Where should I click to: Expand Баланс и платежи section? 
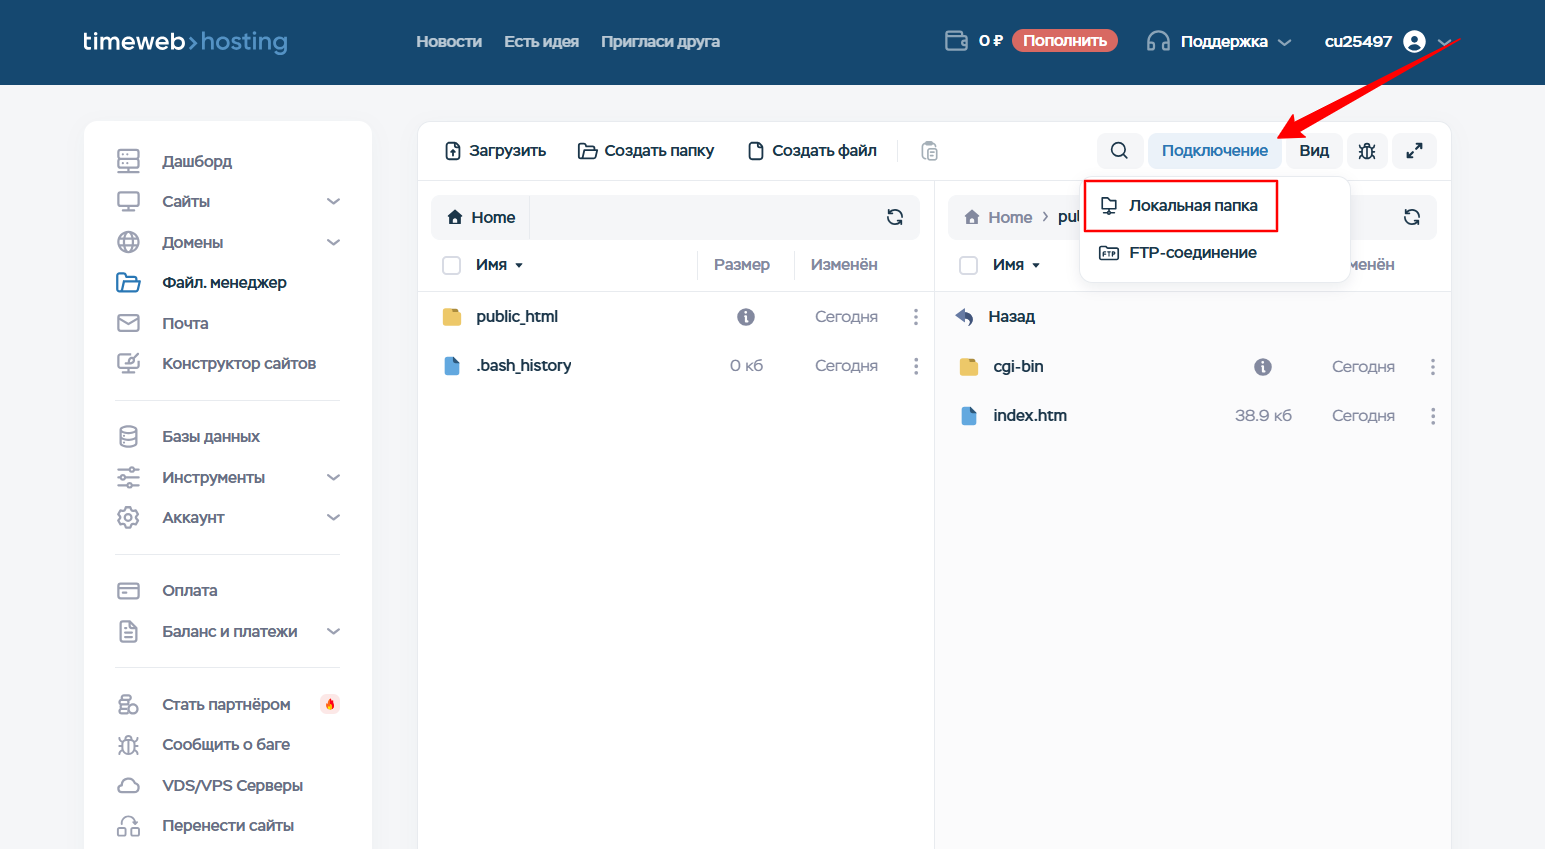333,631
